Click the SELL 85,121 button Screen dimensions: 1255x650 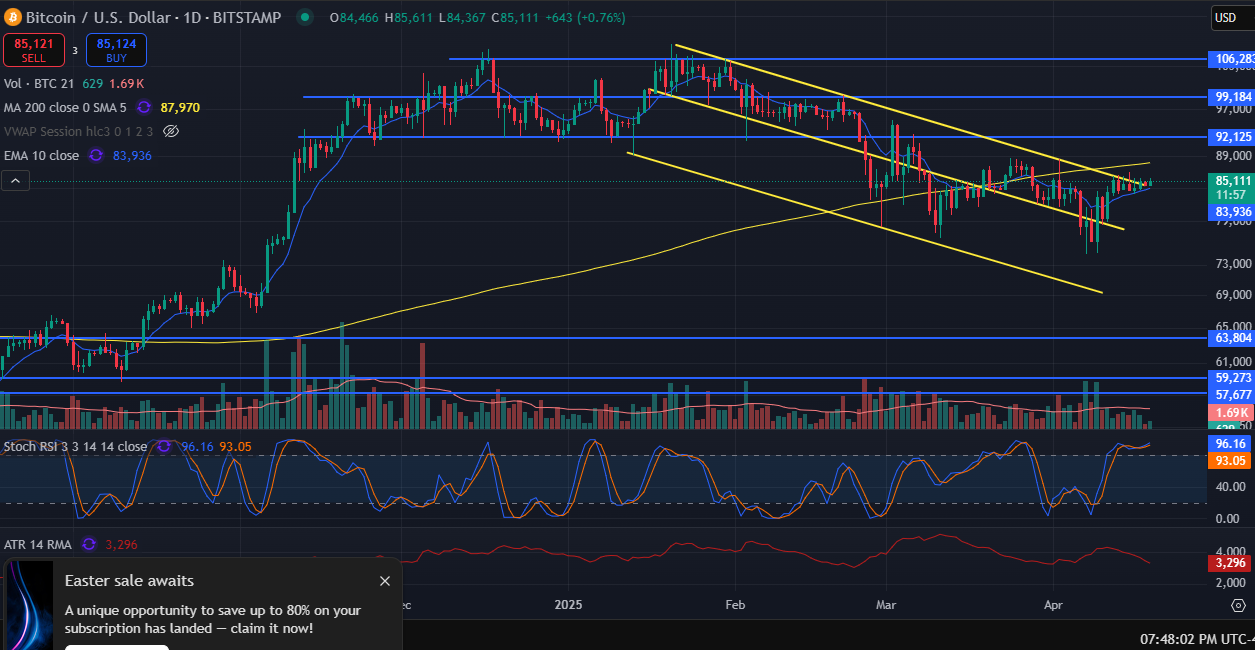tap(34, 50)
